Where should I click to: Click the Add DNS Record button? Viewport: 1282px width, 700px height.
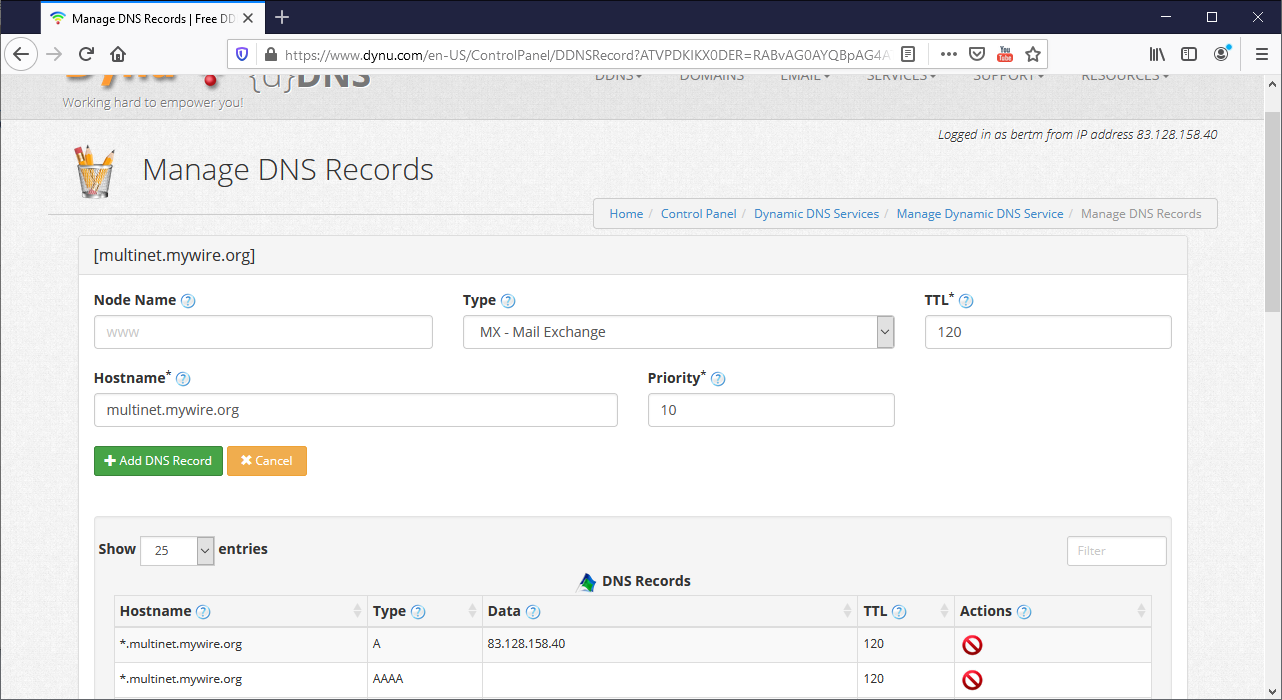(x=158, y=461)
